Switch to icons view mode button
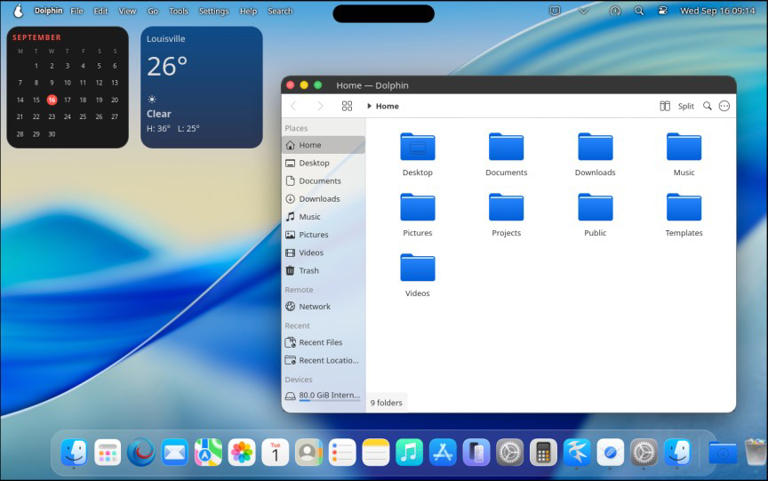This screenshot has height=481, width=768. 347,106
